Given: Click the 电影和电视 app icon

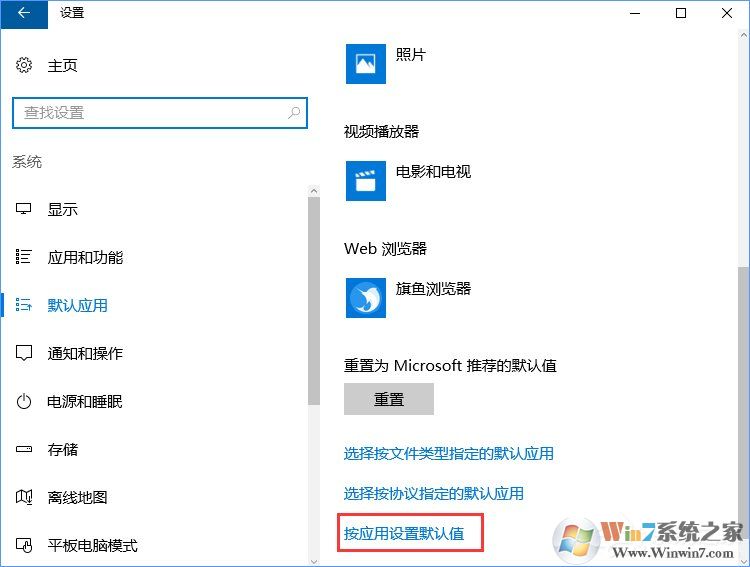Looking at the screenshot, I should click(x=366, y=181).
